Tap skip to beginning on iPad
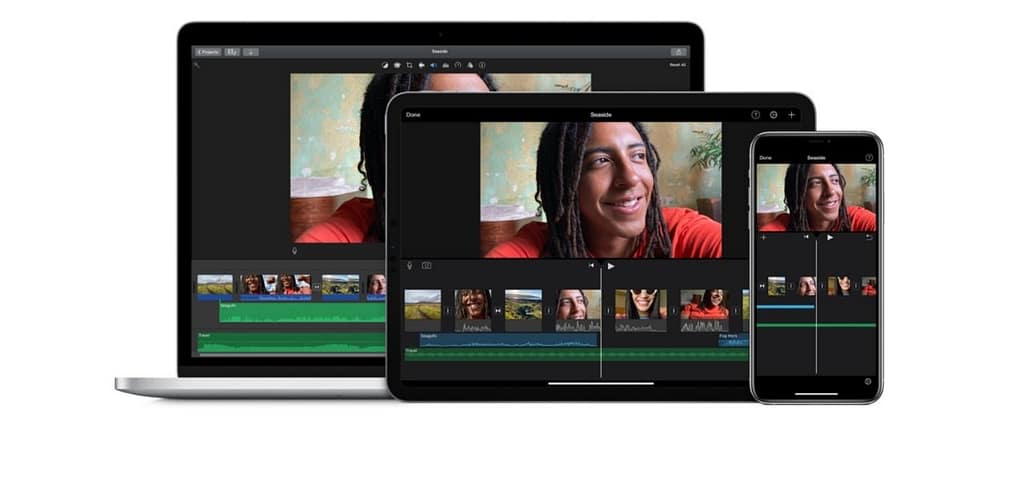 (591, 266)
